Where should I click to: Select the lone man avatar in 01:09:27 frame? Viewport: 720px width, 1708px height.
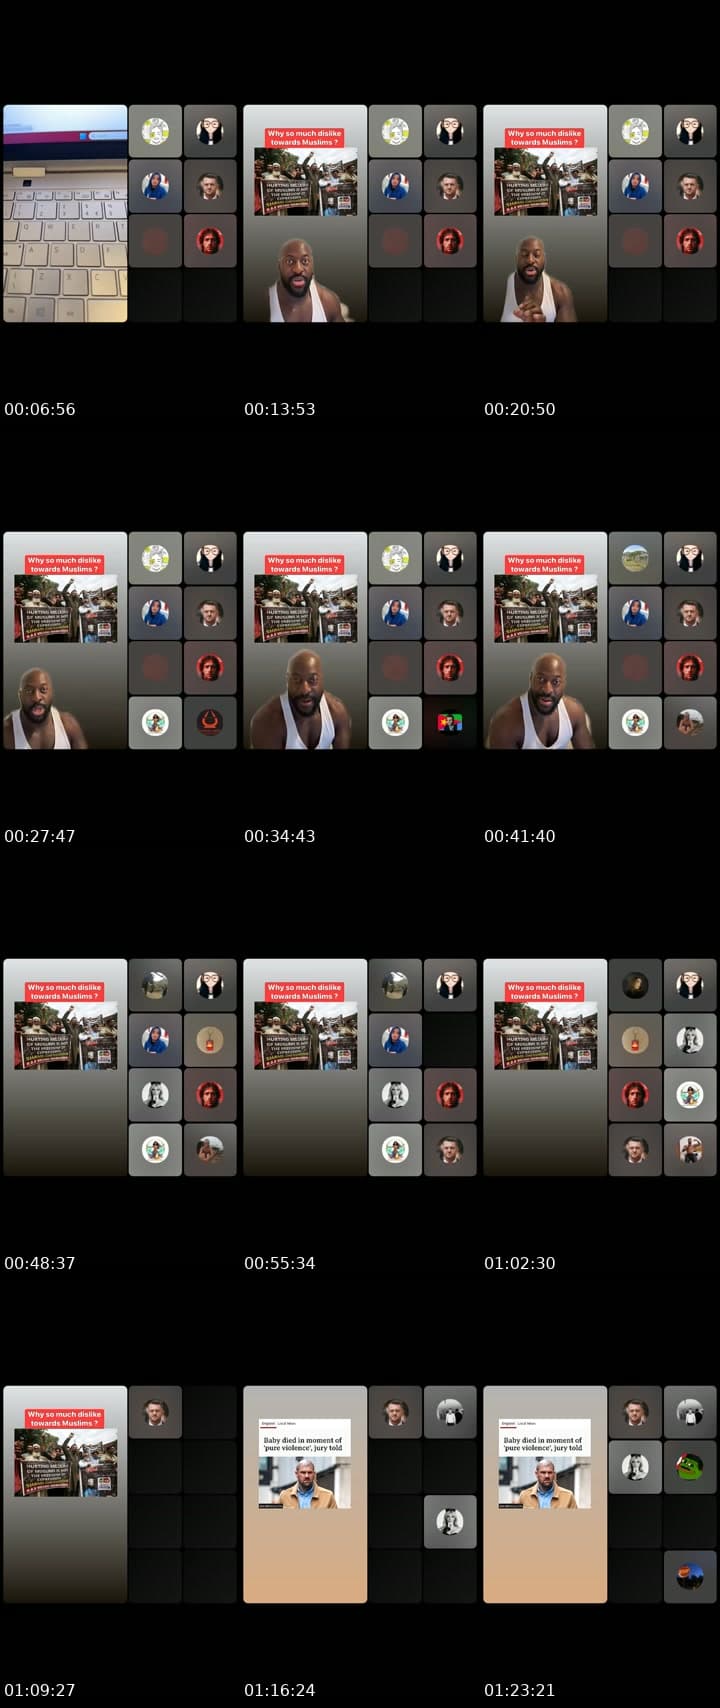click(155, 1412)
